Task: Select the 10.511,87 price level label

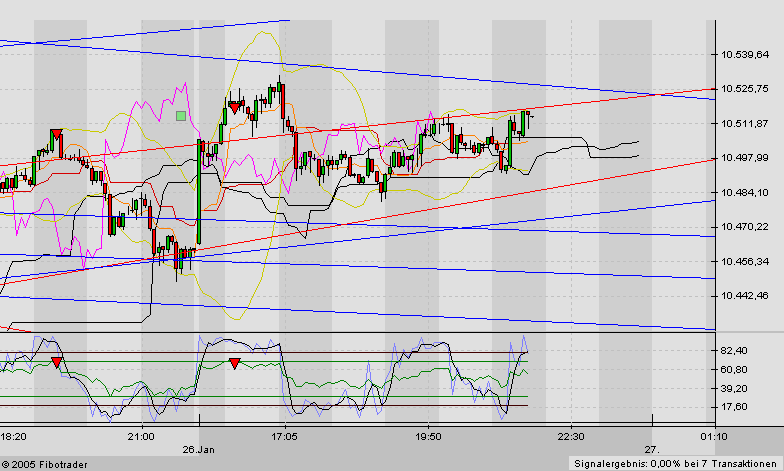Action: pos(744,124)
